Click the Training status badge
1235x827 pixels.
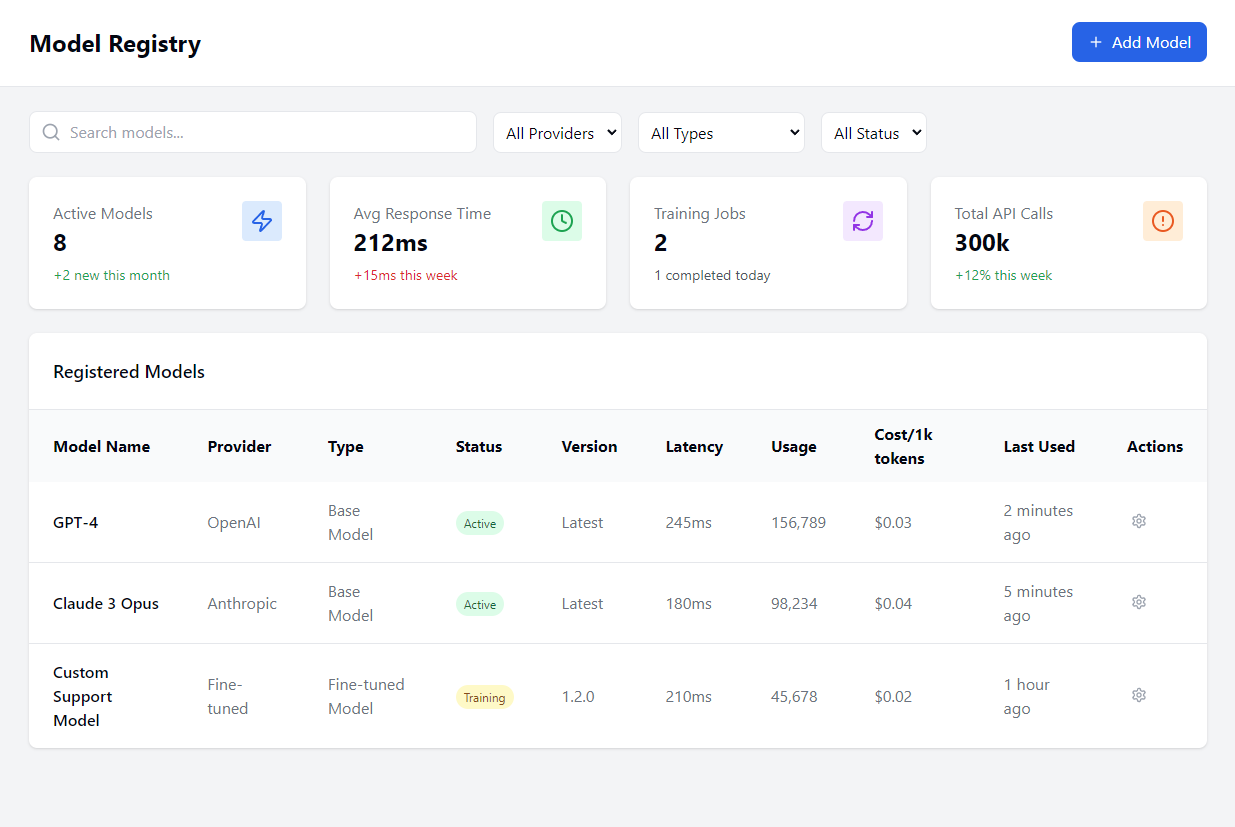484,697
